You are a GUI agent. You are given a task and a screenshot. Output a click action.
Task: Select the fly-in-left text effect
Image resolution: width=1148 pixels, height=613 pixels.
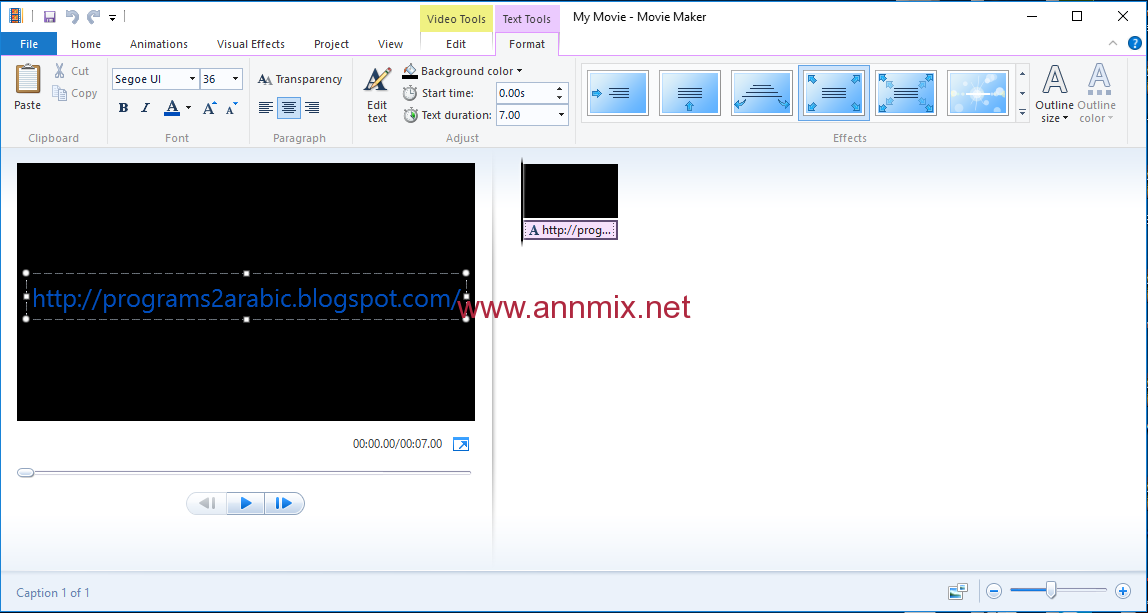click(618, 93)
